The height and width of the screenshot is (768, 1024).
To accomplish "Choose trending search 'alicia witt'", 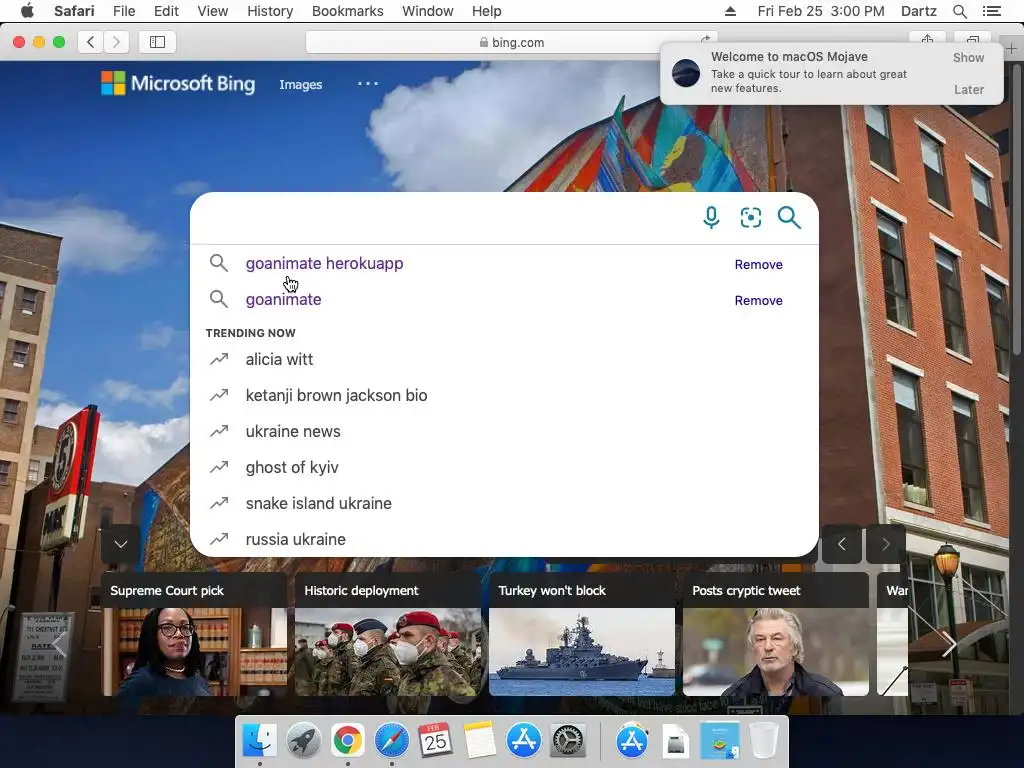I will (x=504, y=359).
